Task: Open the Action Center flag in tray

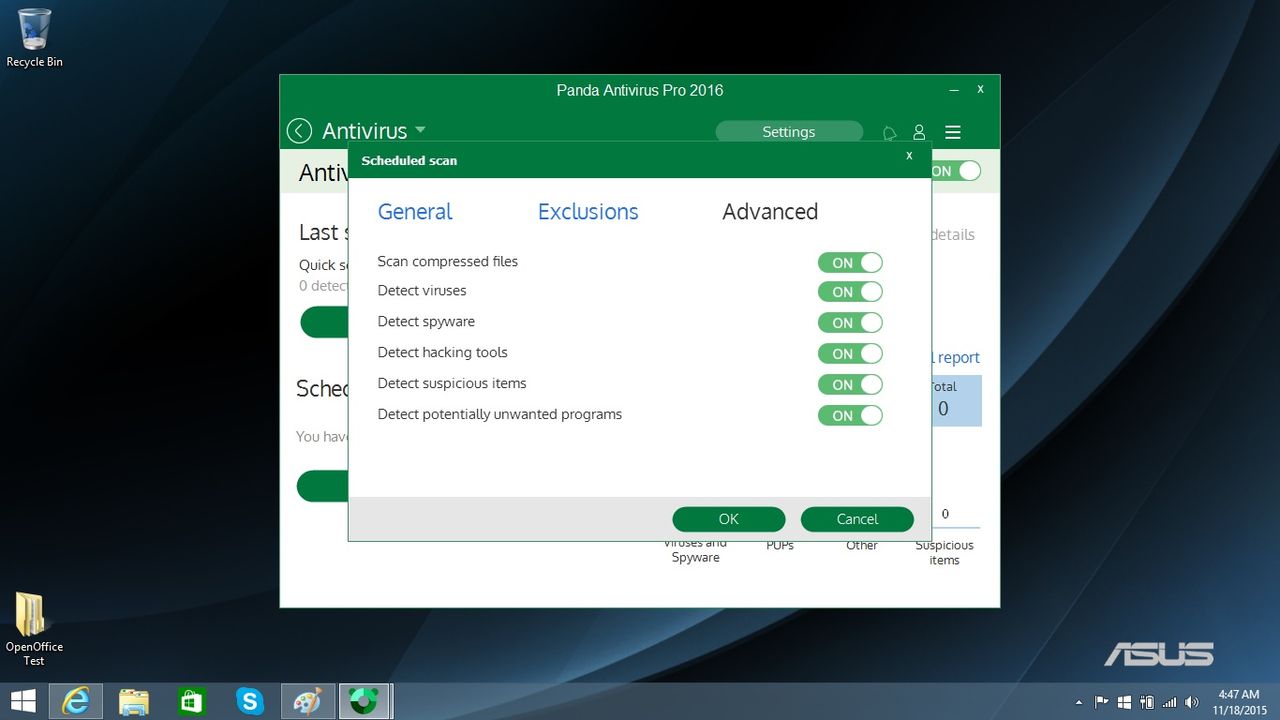Action: click(x=1102, y=702)
